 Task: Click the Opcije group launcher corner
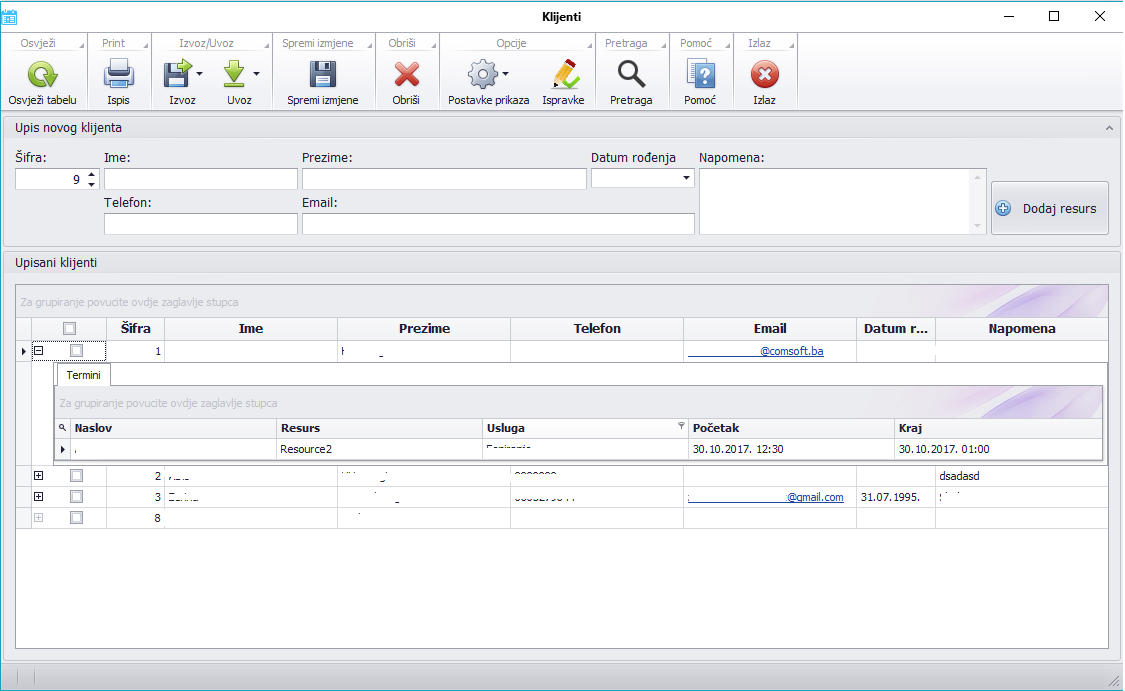(x=589, y=46)
